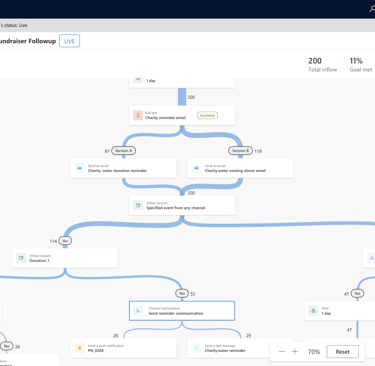375x366 pixels.
Task: Select the Version B branch label
Action: pyautogui.click(x=240, y=151)
